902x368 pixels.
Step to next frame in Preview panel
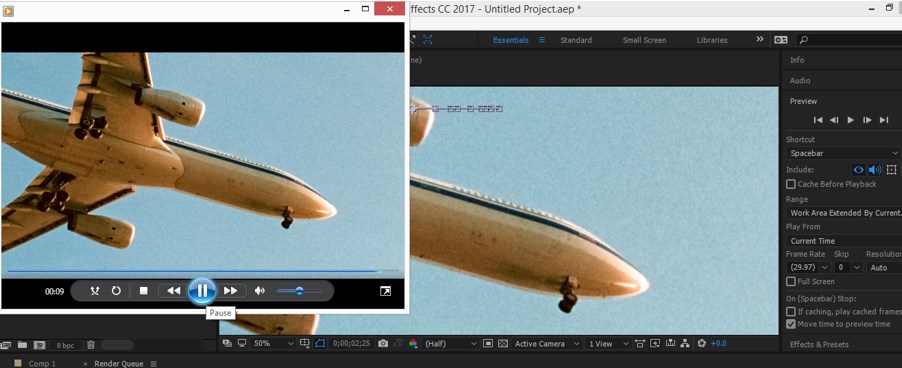click(x=867, y=120)
